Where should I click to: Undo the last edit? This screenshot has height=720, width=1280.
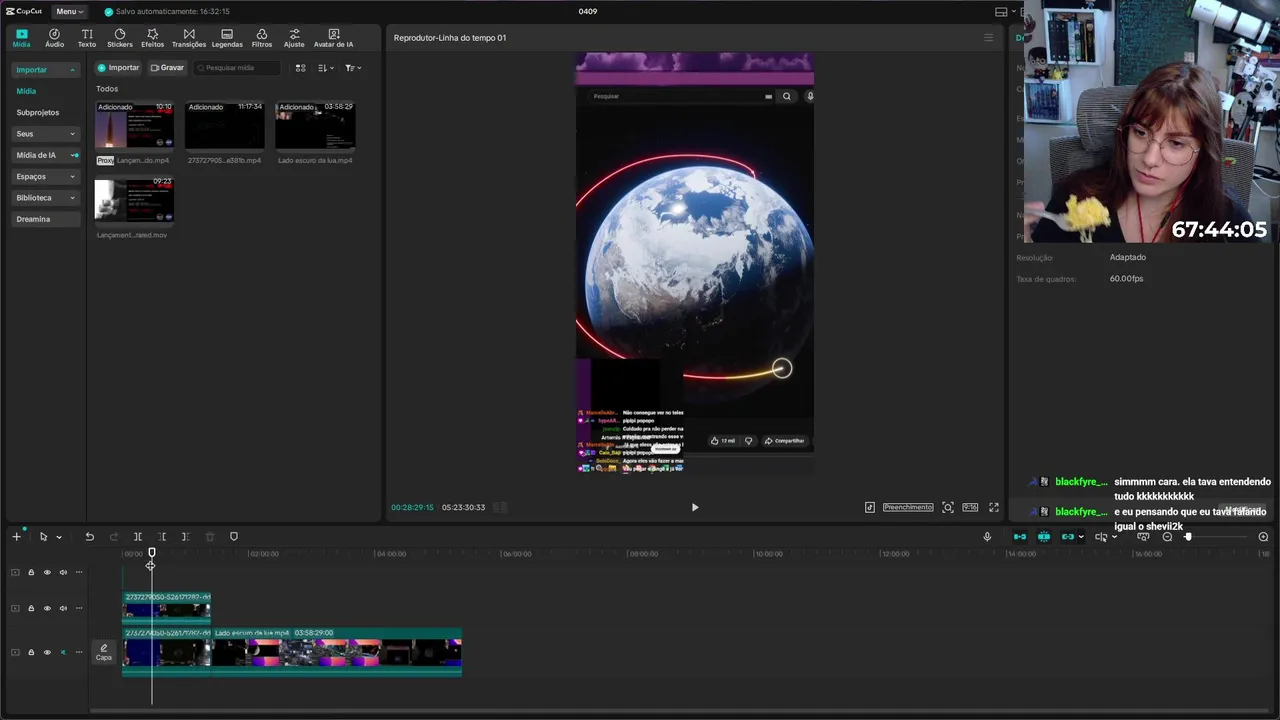pos(89,537)
